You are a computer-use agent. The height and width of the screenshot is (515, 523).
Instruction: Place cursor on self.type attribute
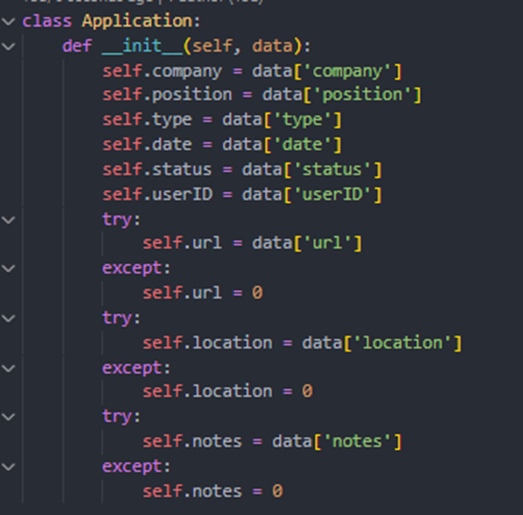tap(147, 120)
